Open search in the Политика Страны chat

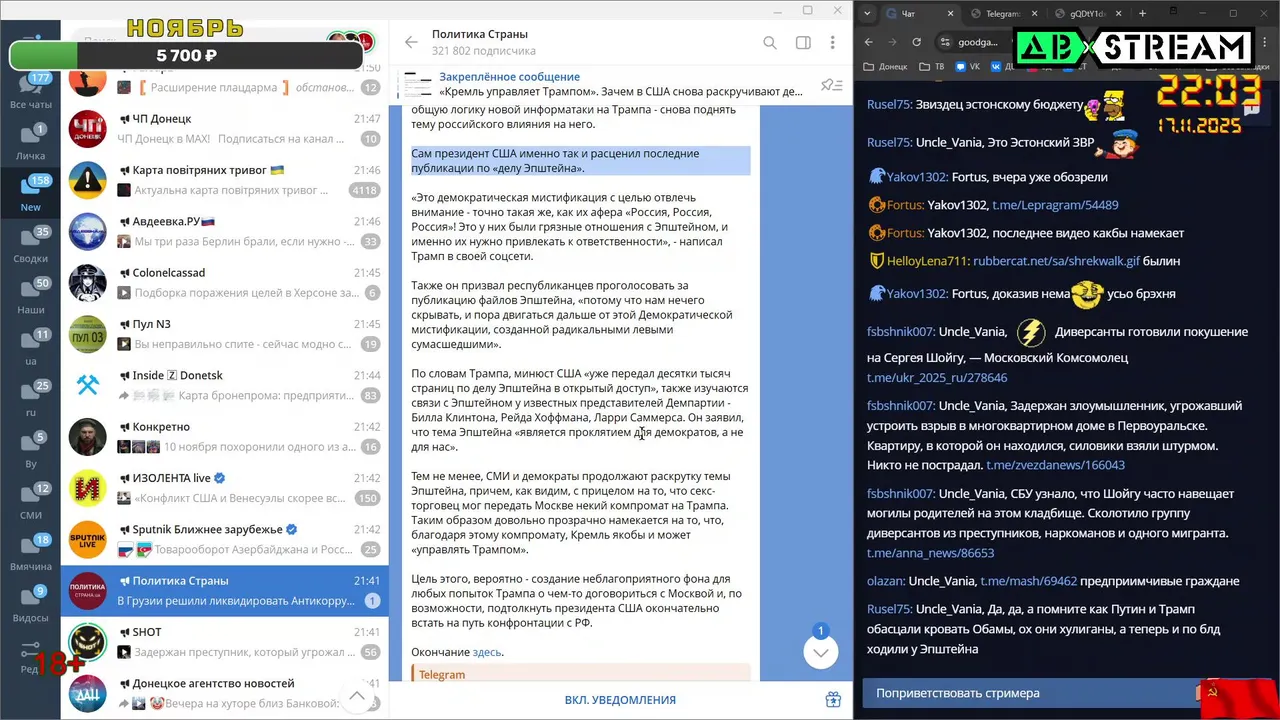tap(770, 43)
